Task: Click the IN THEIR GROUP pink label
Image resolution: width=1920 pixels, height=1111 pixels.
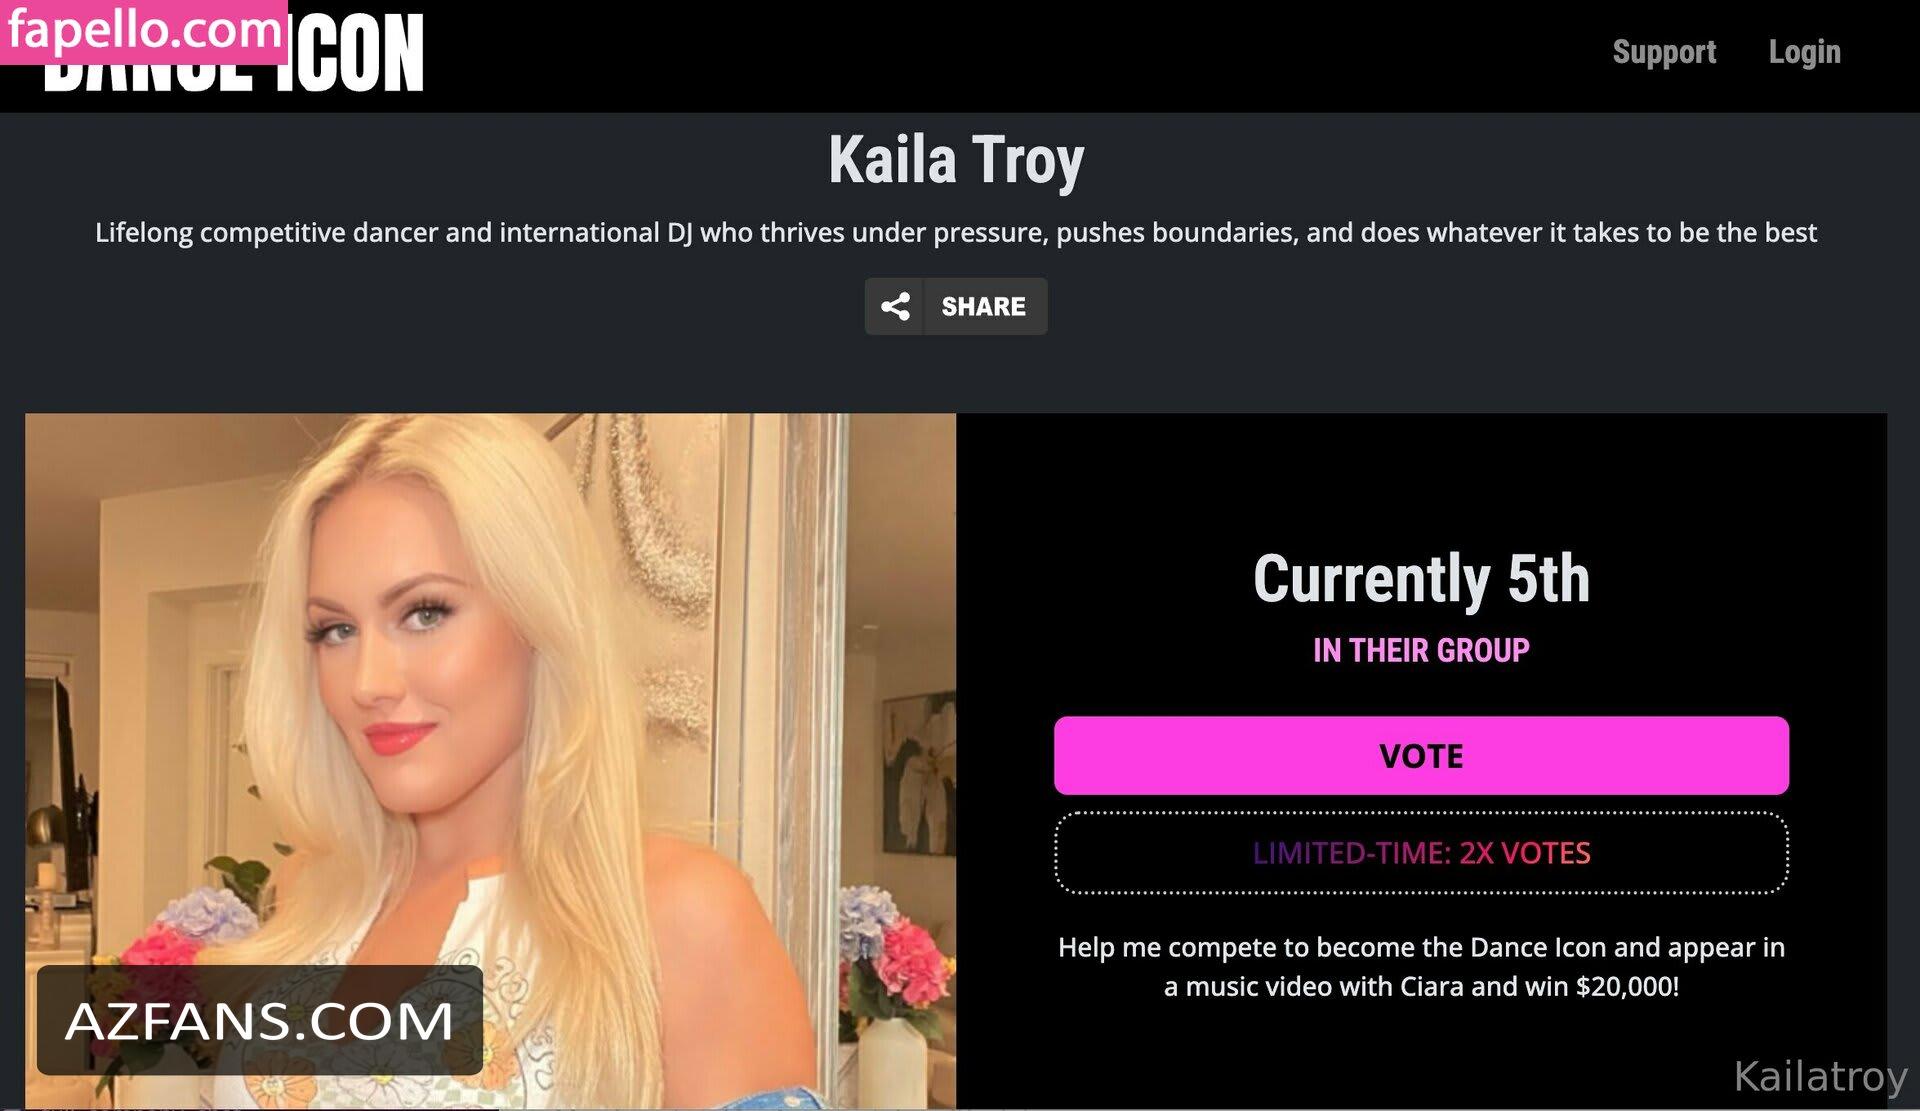Action: [x=1421, y=650]
